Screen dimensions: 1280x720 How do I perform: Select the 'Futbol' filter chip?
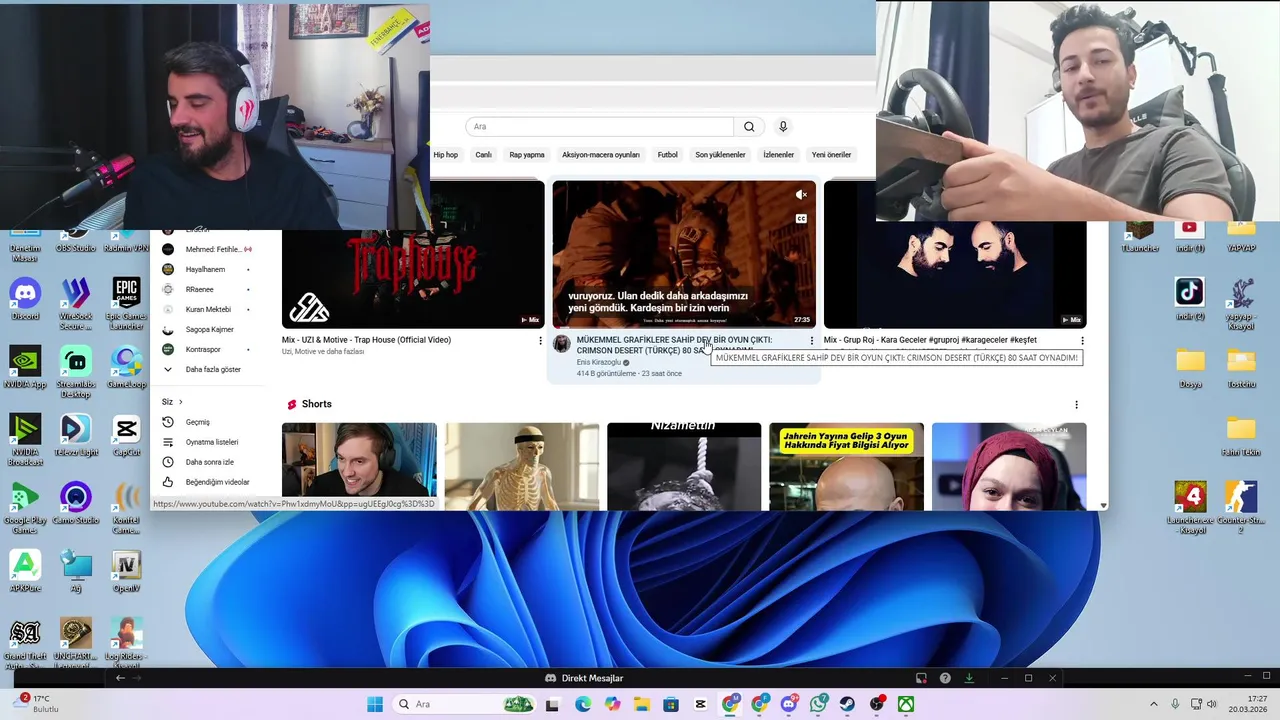coord(667,155)
